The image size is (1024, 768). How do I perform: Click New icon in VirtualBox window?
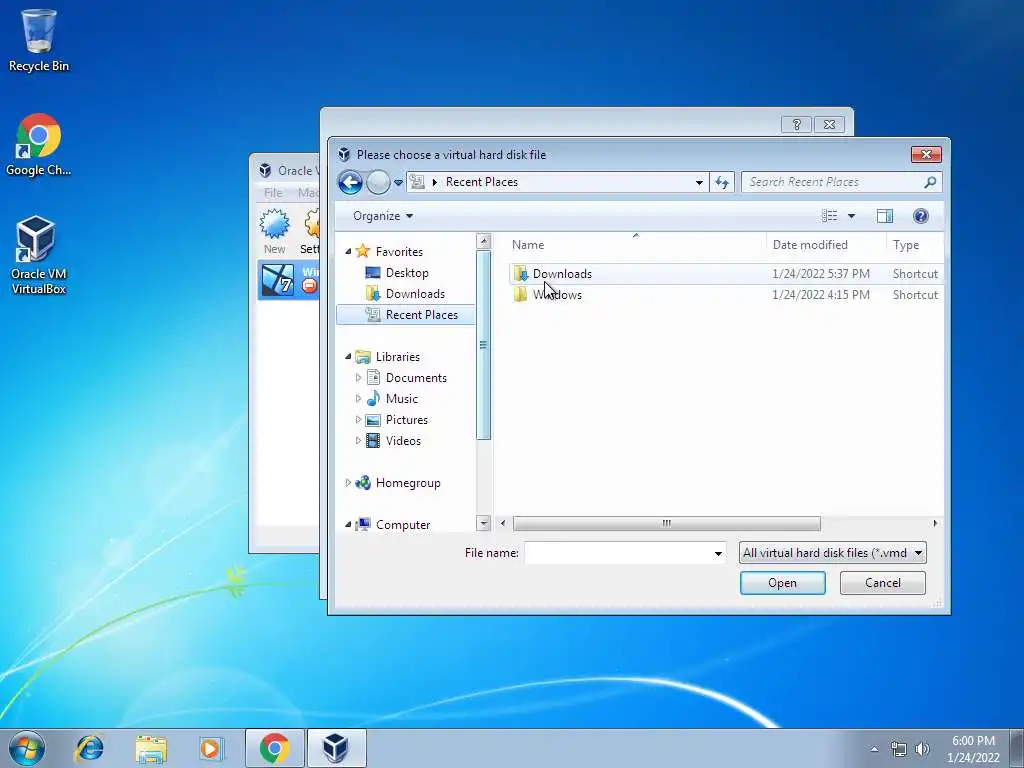click(x=274, y=231)
